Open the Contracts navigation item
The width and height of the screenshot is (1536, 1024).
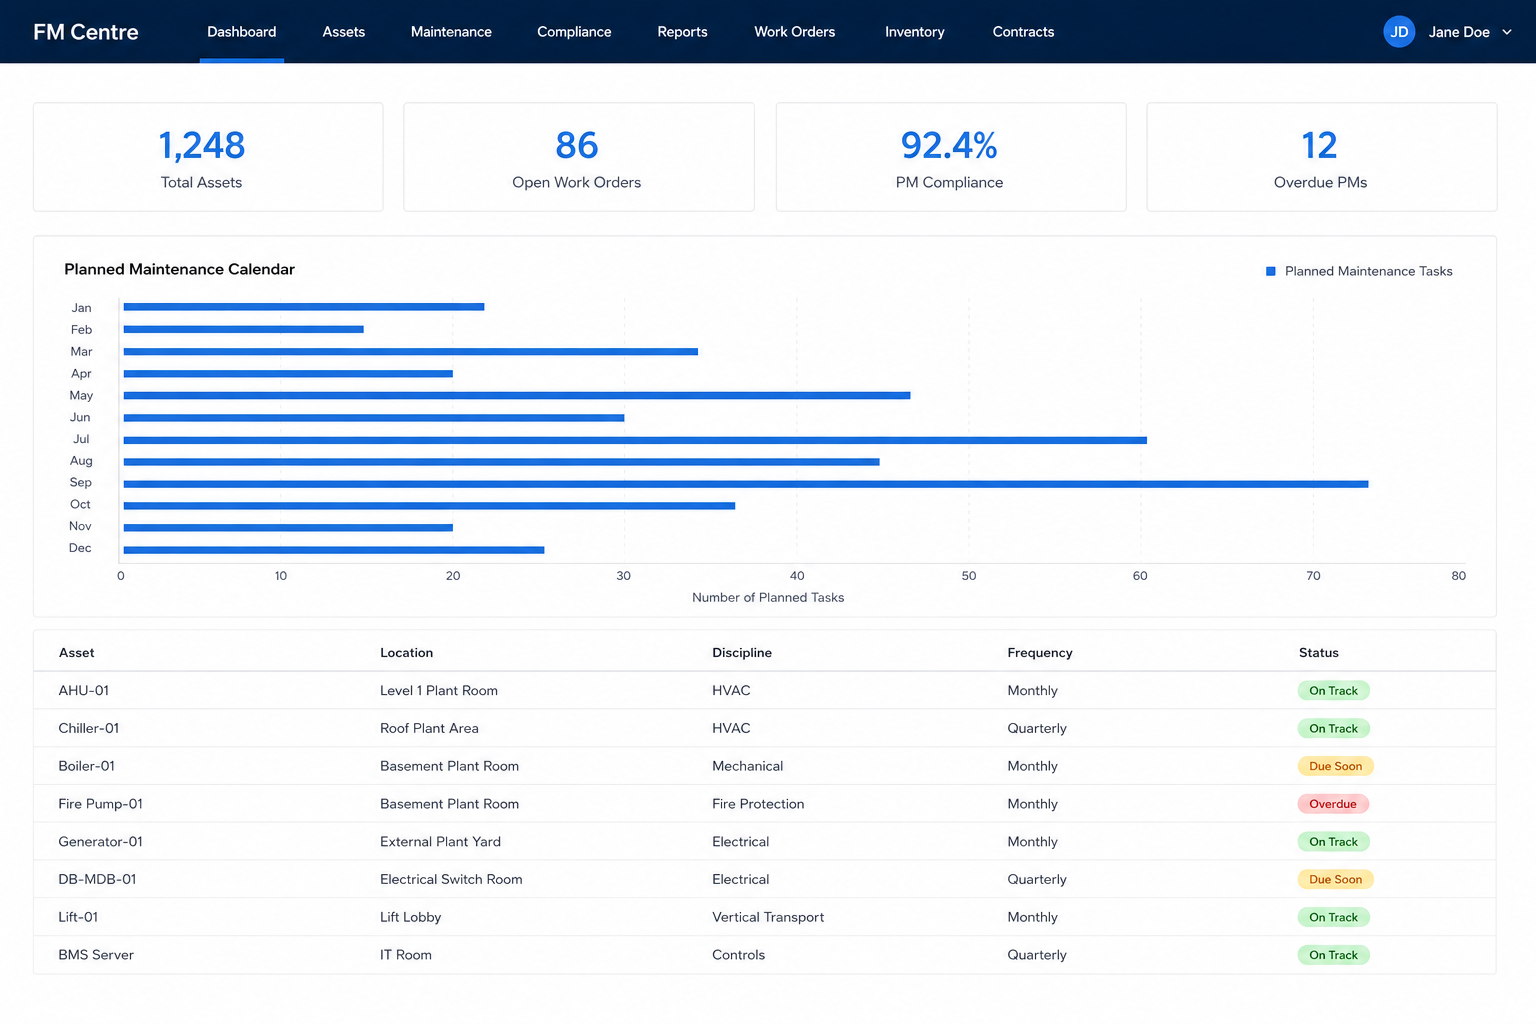(x=1023, y=32)
